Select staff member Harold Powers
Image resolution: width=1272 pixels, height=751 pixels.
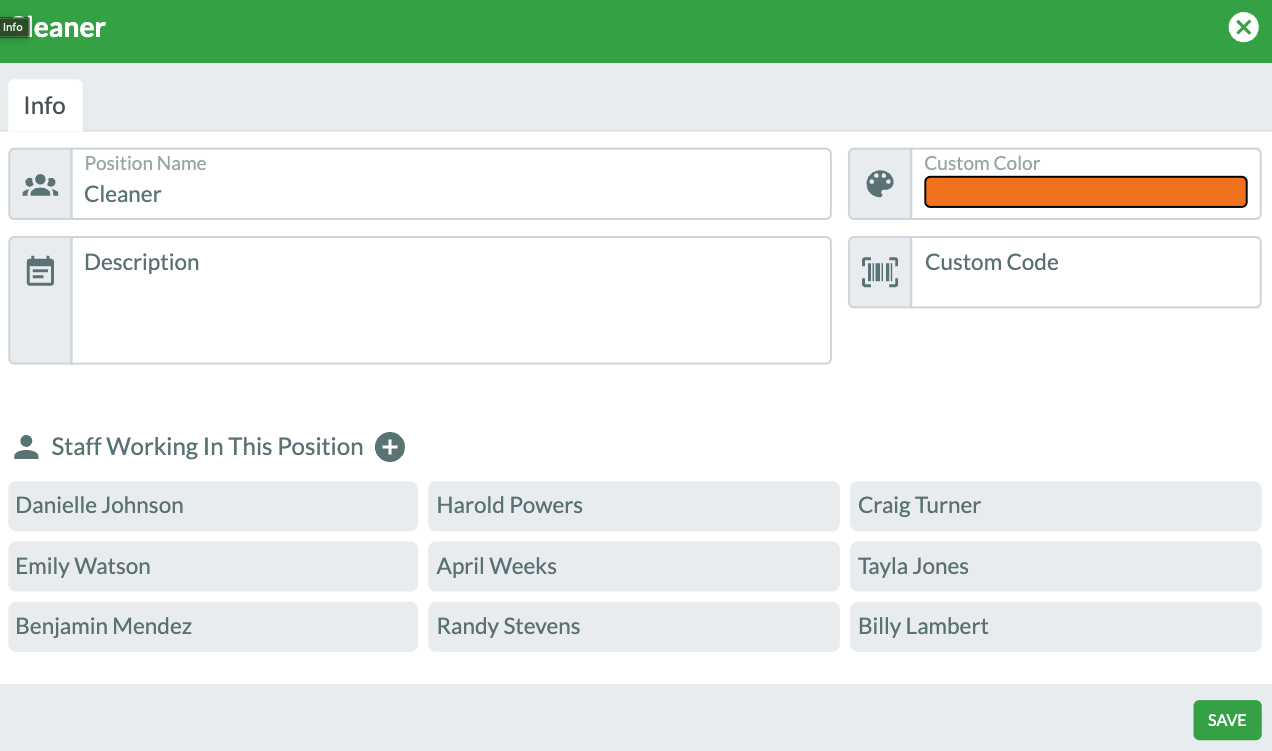tap(634, 506)
